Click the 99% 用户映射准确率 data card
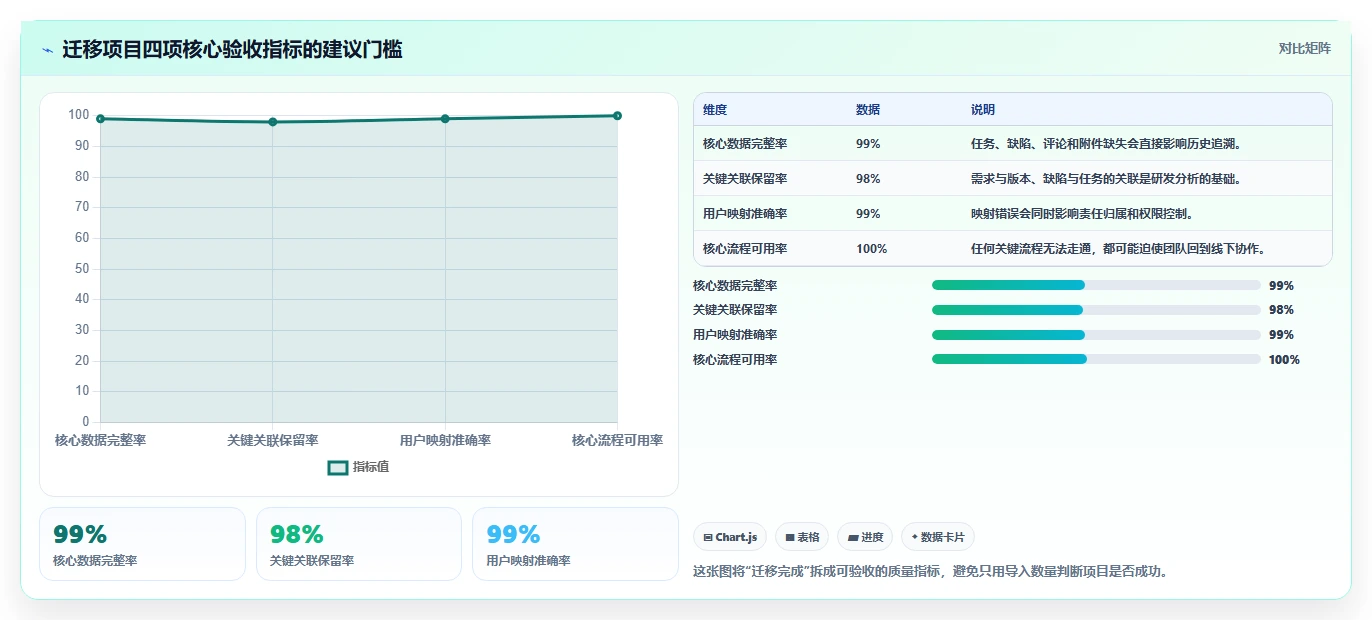Viewport: 1372px width, 620px height. click(575, 544)
